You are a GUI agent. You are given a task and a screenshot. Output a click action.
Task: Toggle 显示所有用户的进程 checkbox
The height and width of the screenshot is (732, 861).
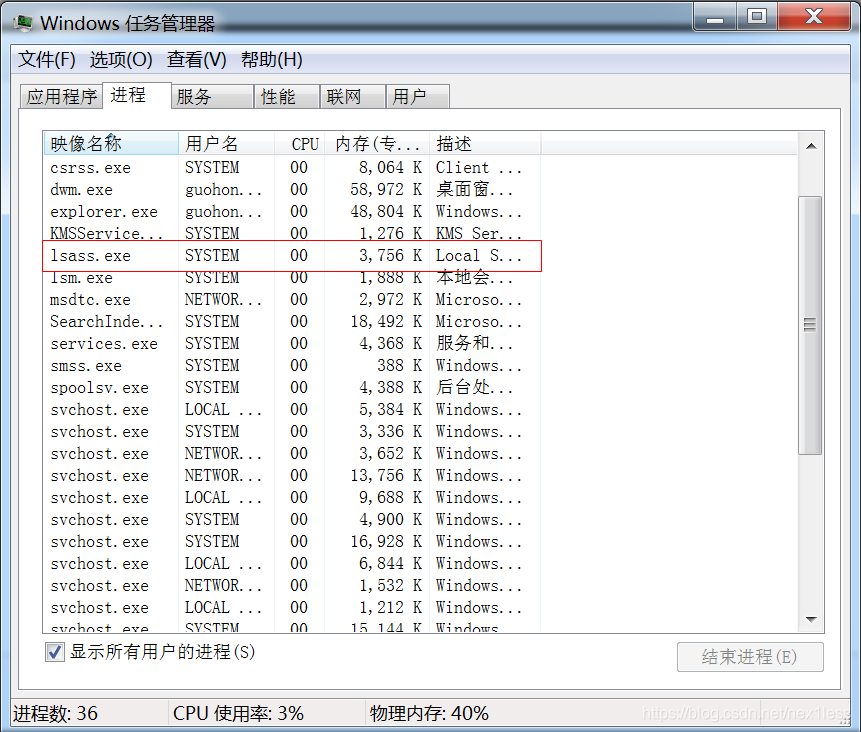click(54, 652)
